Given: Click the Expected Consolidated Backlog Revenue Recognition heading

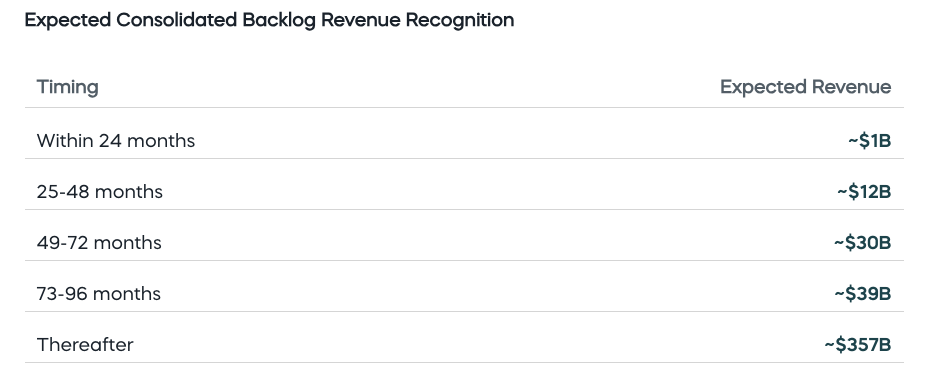Looking at the screenshot, I should click(269, 21).
